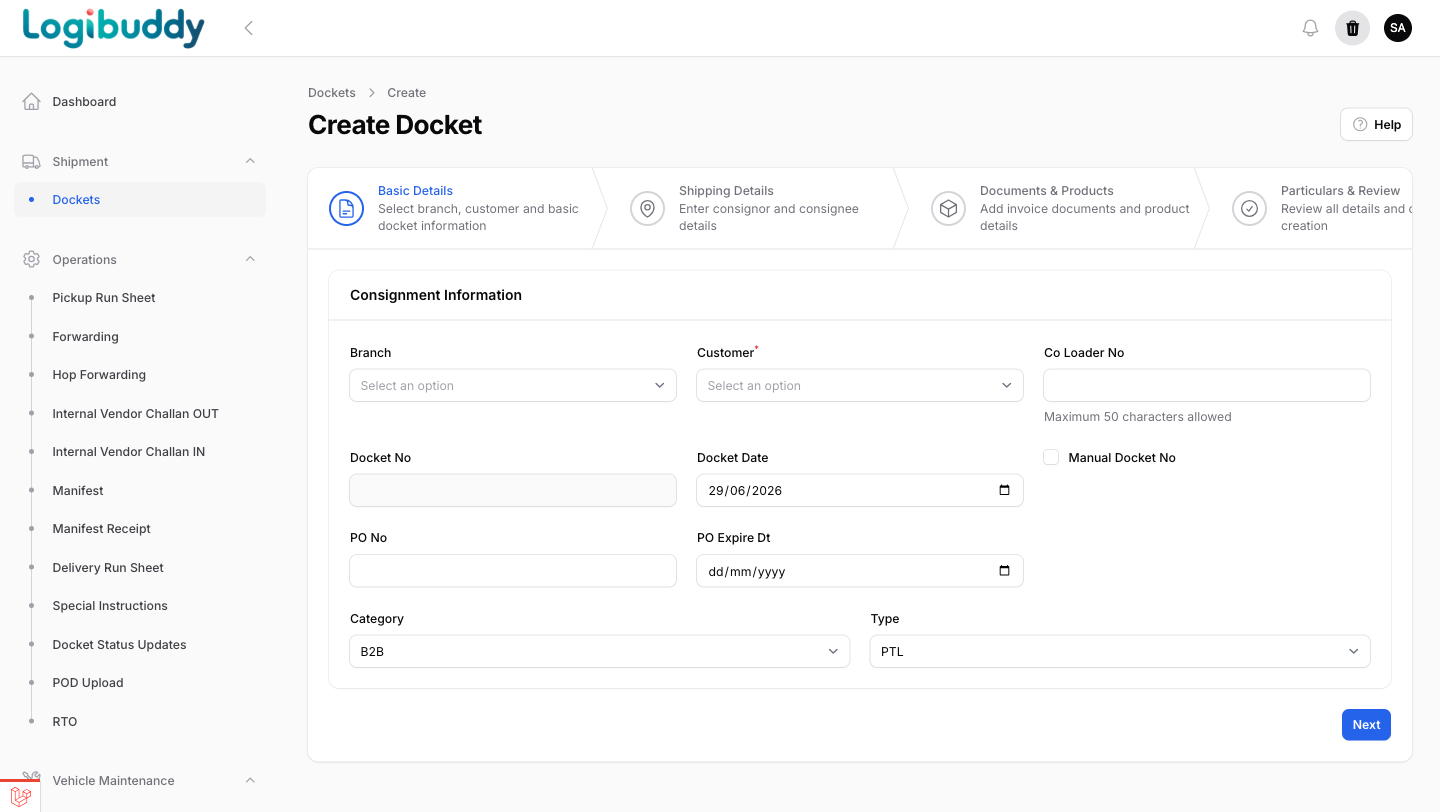Viewport: 1440px width, 812px height.
Task: Click the Consignment Information heading
Action: pyautogui.click(x=436, y=295)
